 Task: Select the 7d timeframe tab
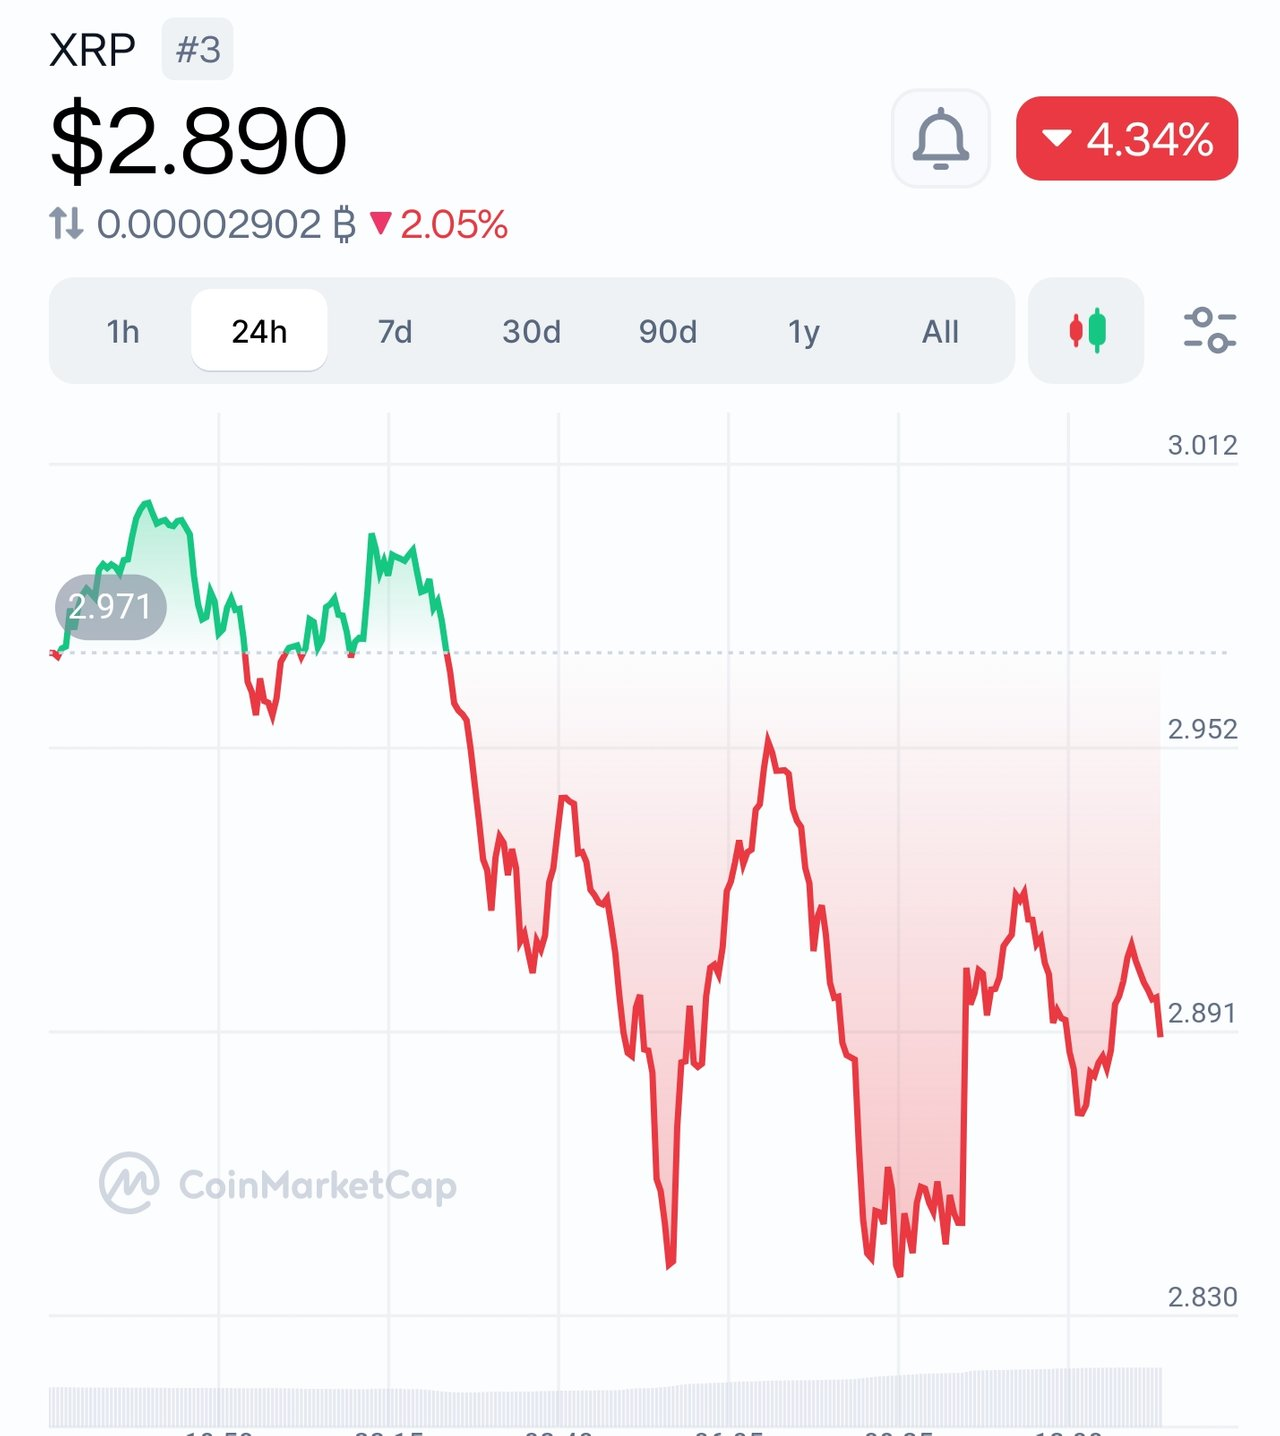pos(395,331)
